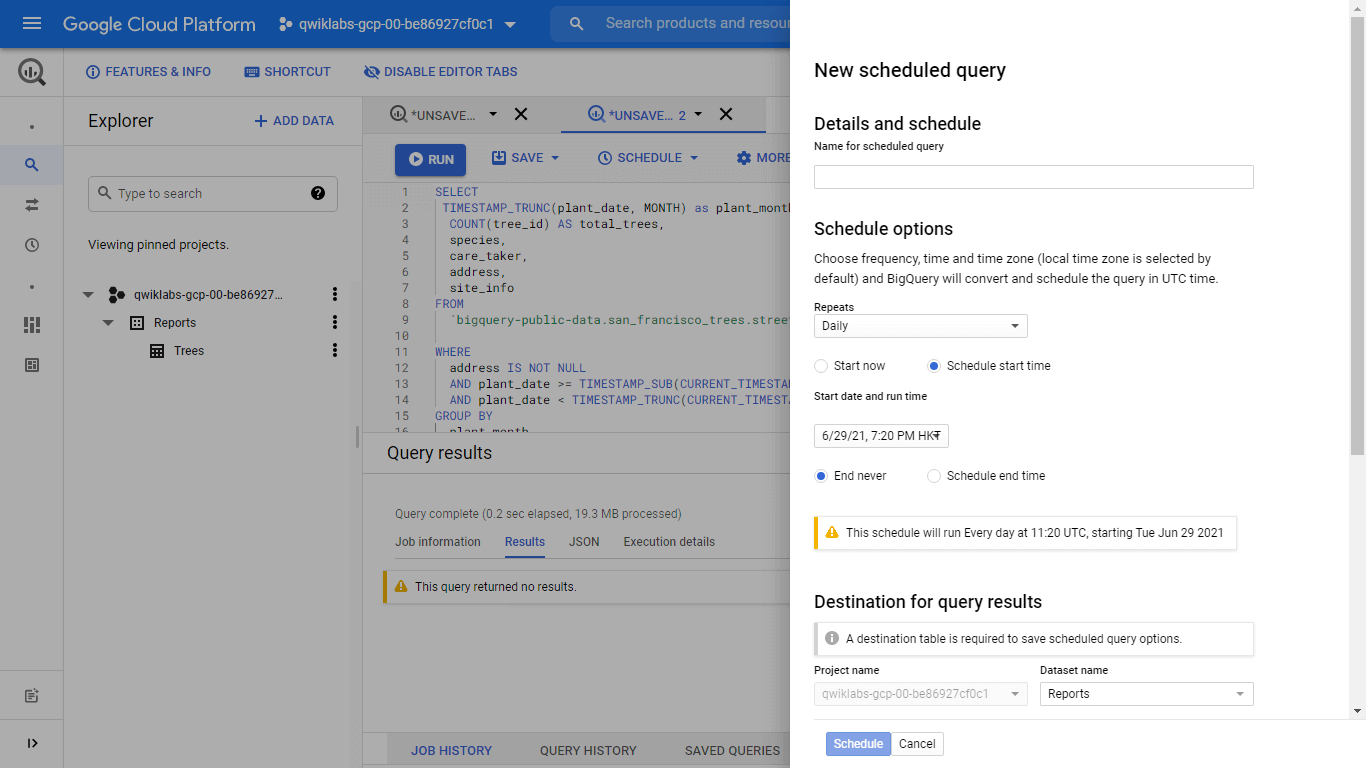This screenshot has width=1366, height=768.
Task: Click DISABLE EDITOR TABS
Action: coord(441,72)
